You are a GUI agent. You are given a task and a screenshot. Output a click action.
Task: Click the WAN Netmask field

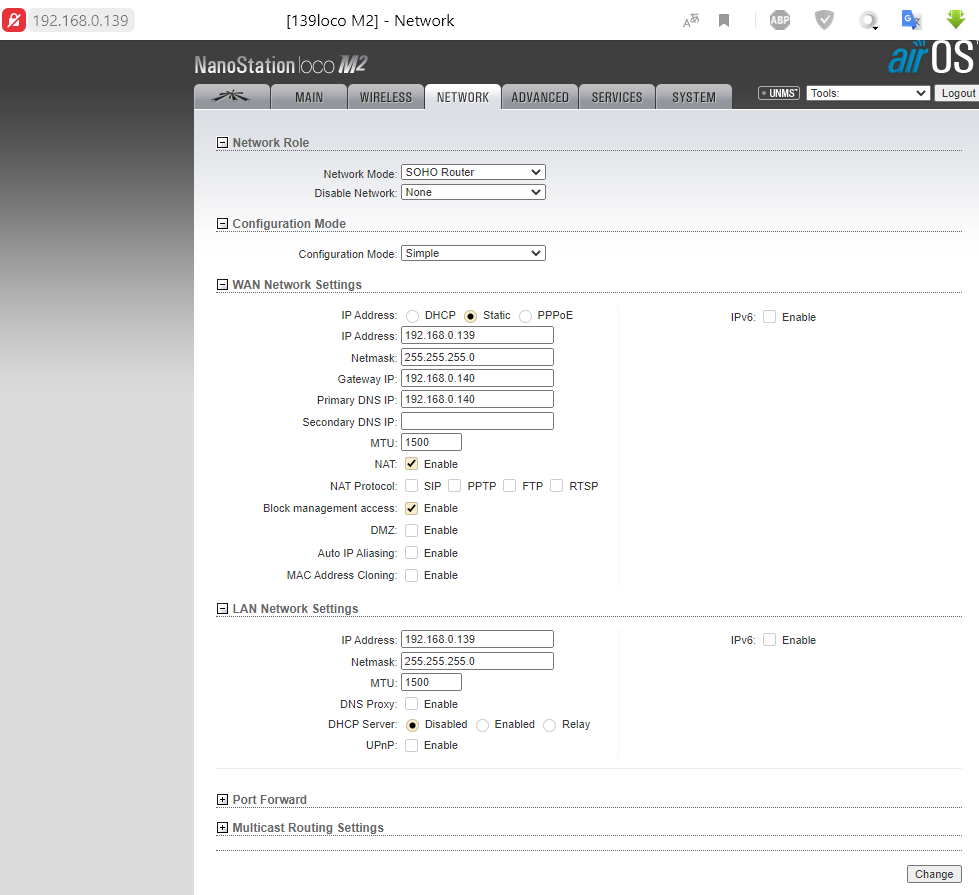[x=477, y=357]
